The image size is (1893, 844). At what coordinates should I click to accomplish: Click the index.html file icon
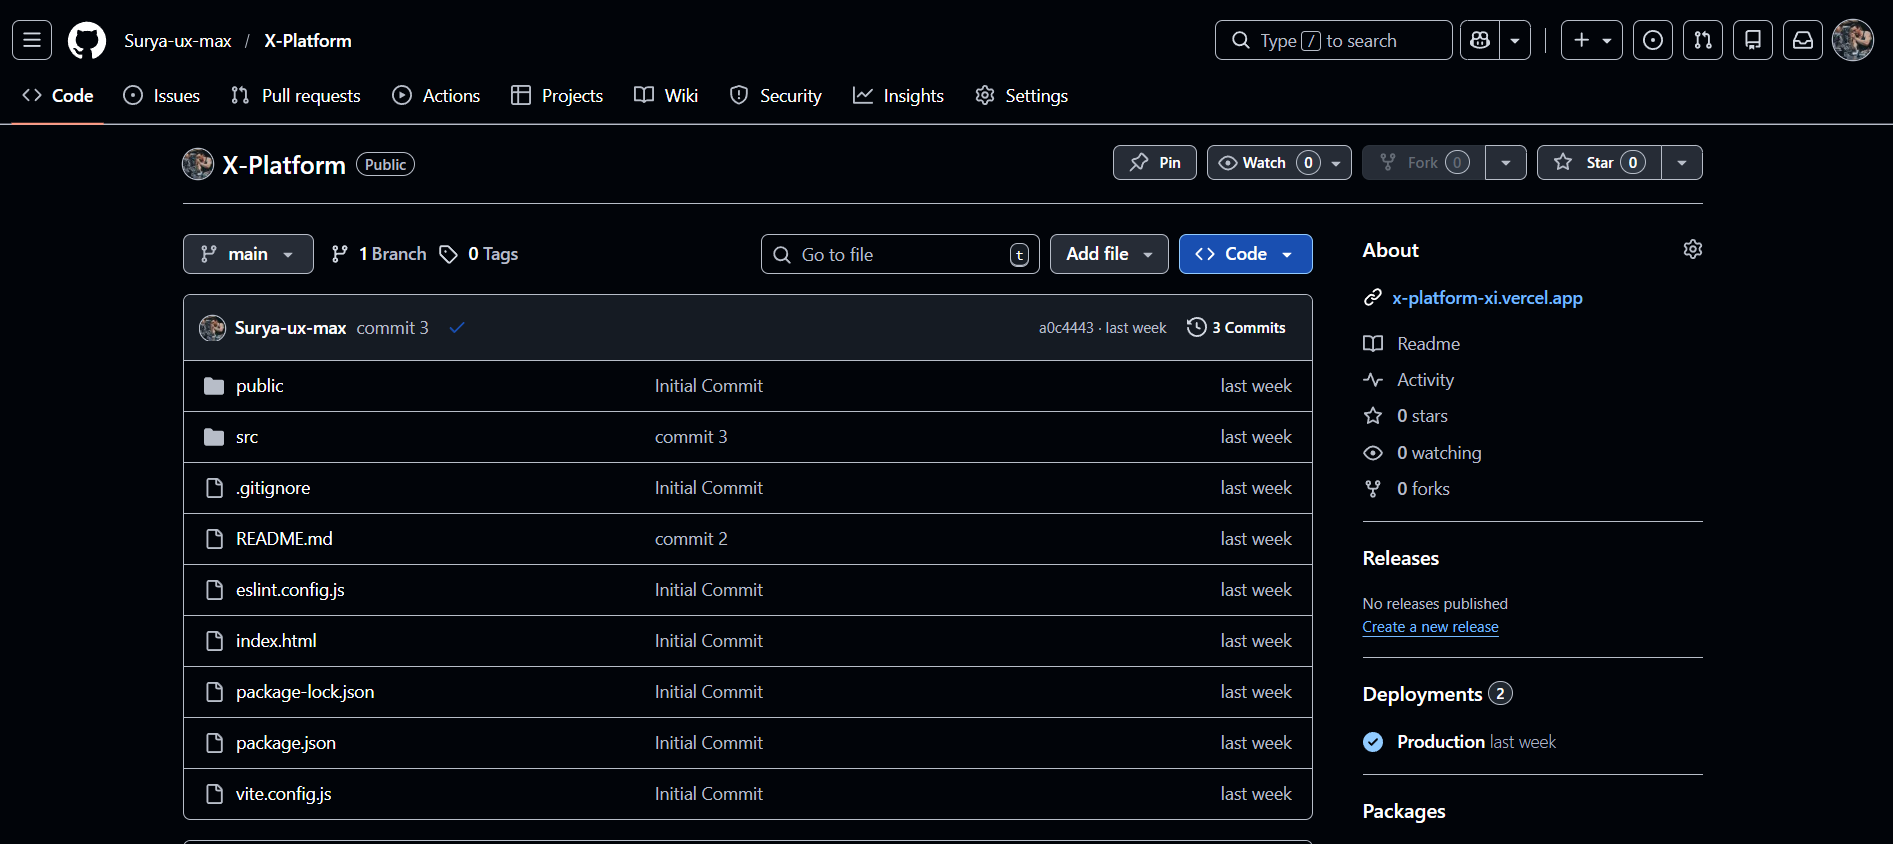click(214, 641)
